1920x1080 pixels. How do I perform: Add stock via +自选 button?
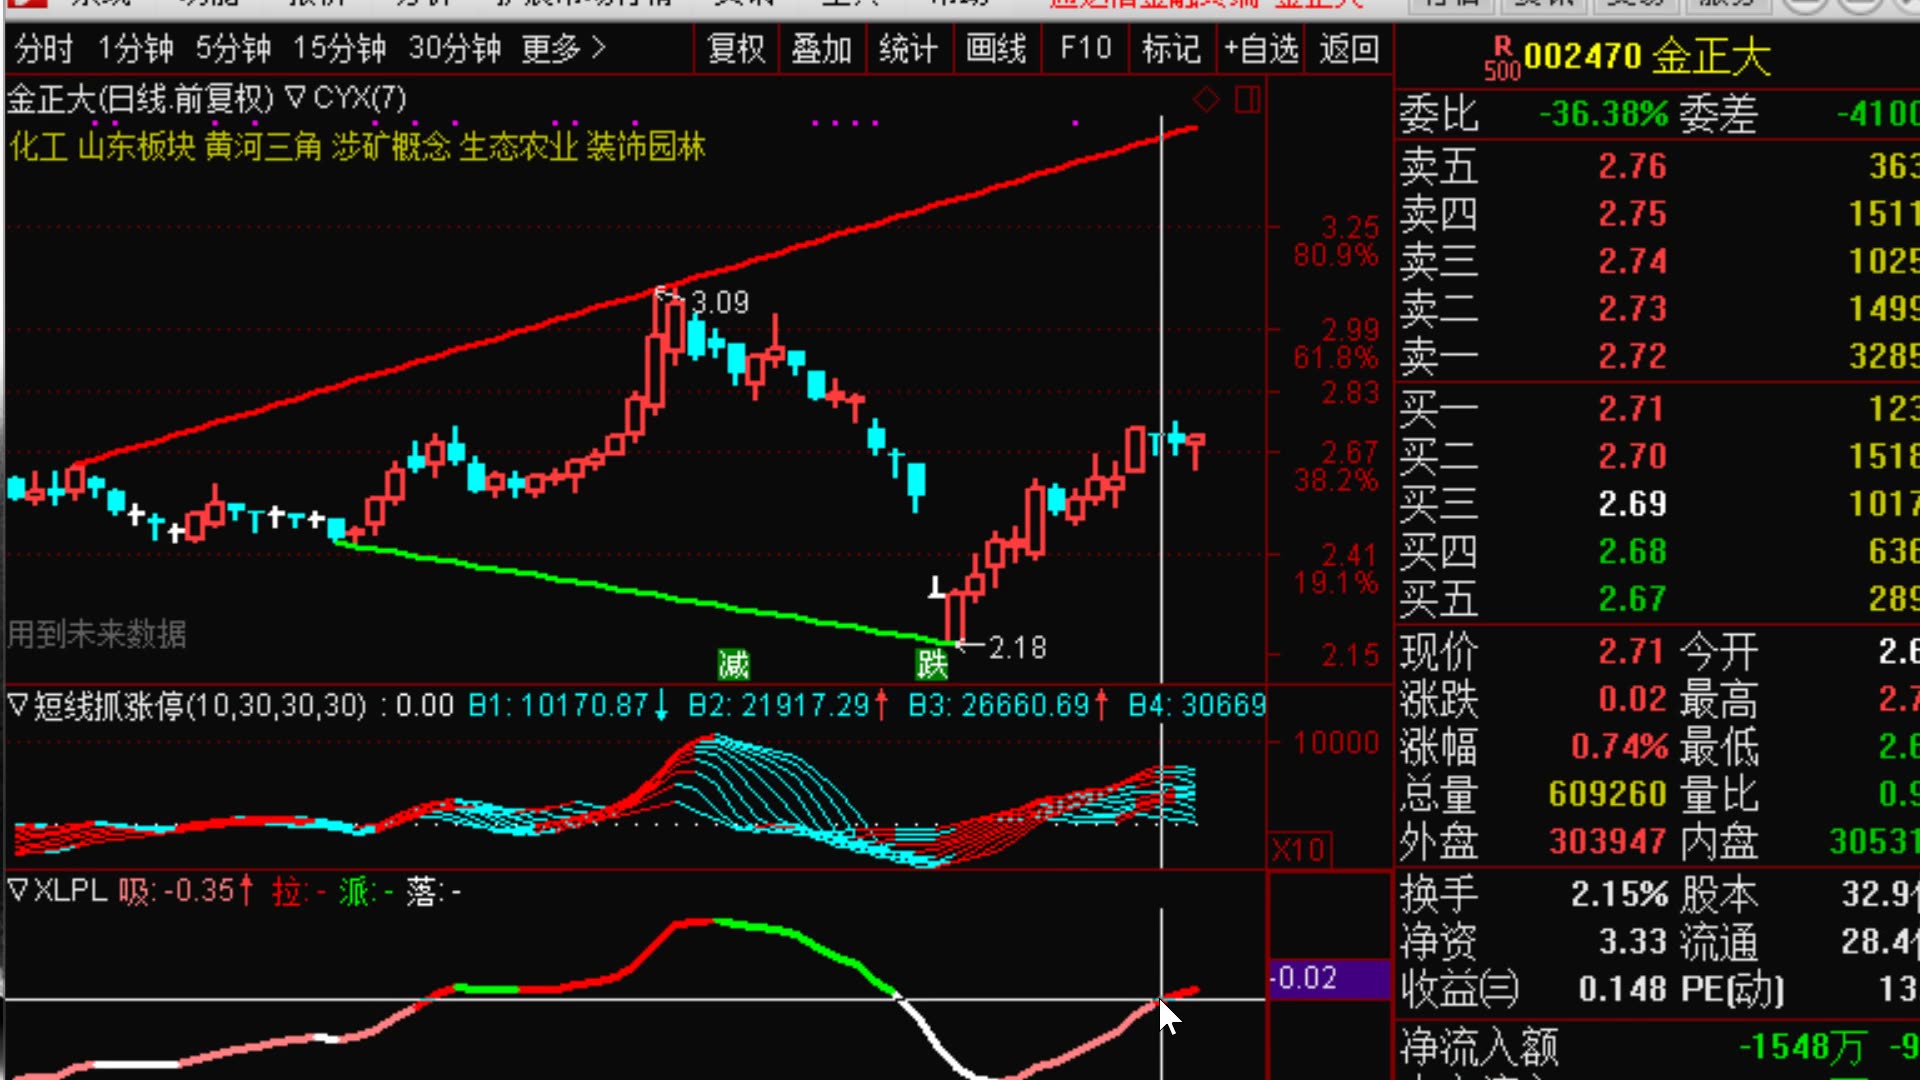coord(1261,48)
